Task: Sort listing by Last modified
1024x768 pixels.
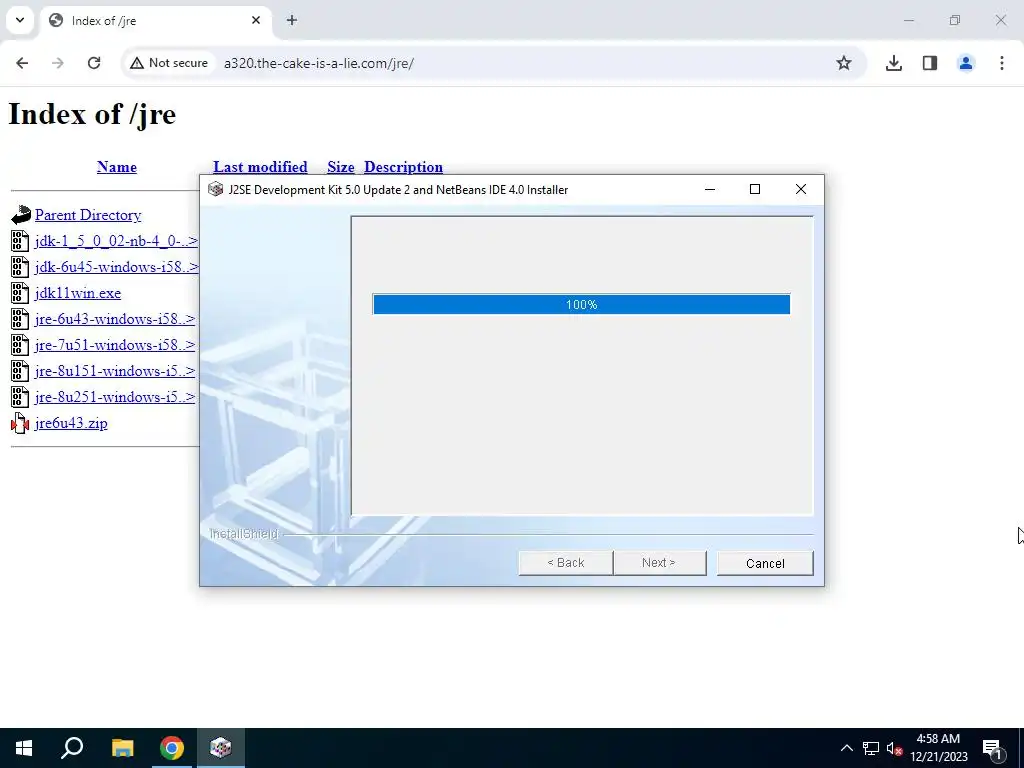Action: pos(260,167)
